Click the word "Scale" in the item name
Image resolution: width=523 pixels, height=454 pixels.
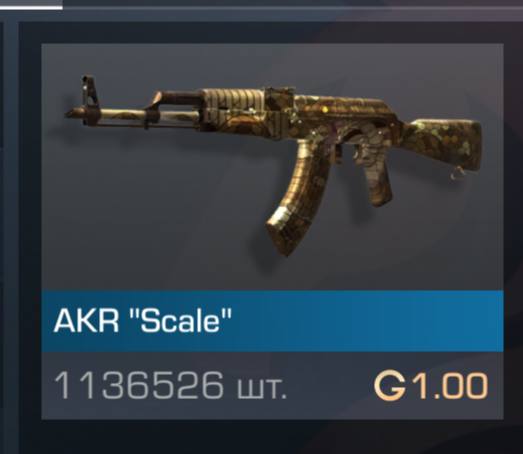(x=183, y=321)
